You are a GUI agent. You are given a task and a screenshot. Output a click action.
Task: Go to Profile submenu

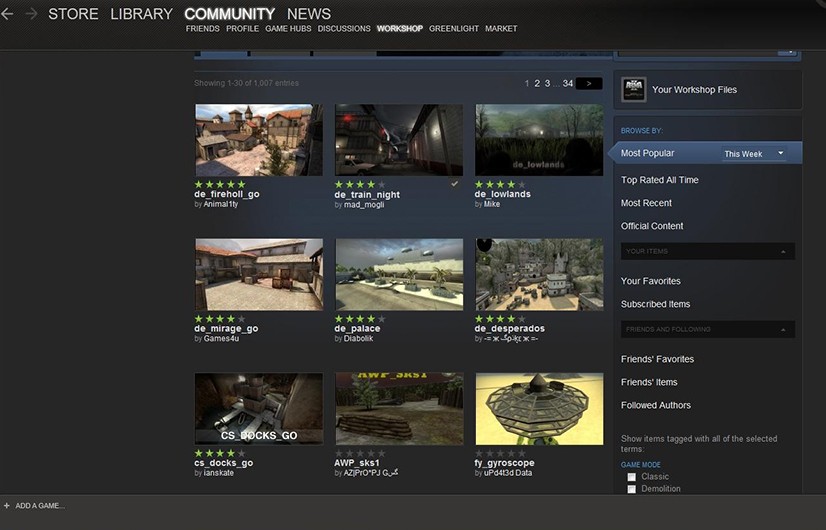coord(242,28)
